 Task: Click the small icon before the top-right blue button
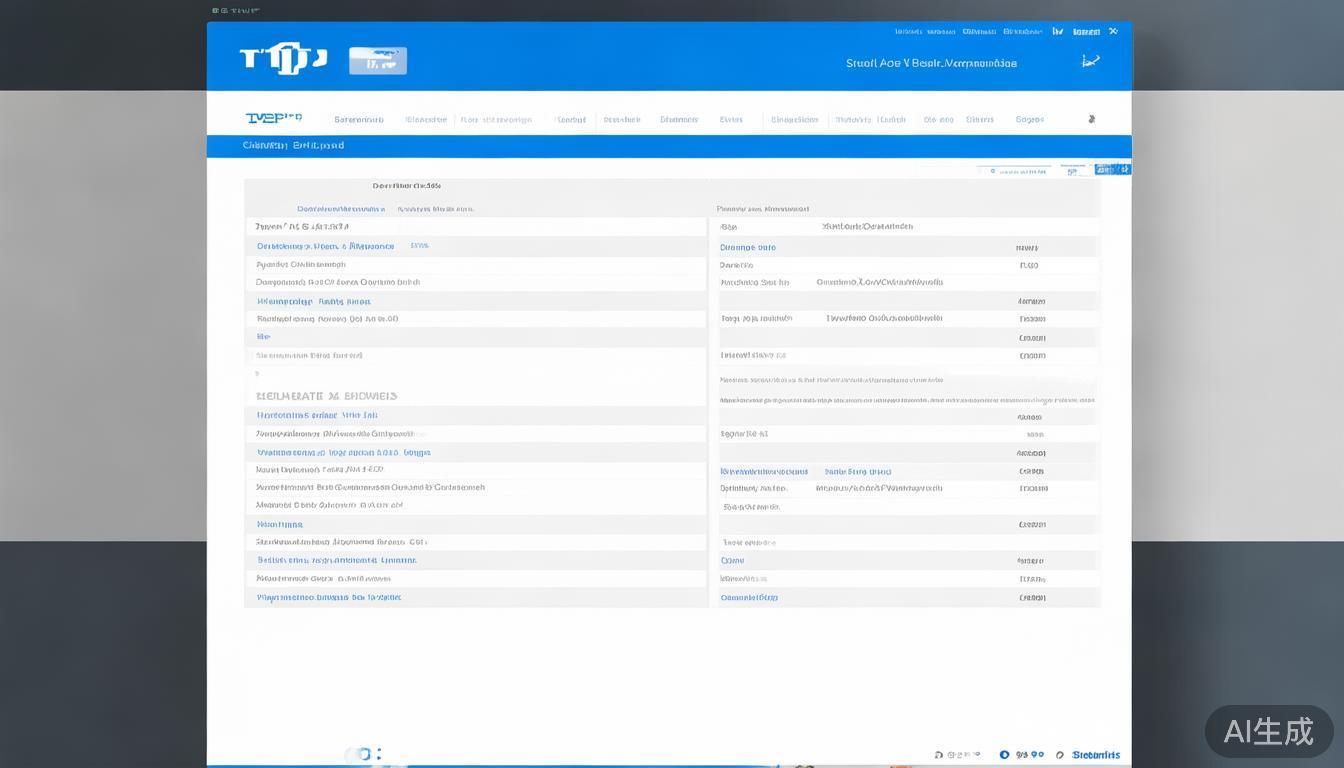[x=1072, y=171]
